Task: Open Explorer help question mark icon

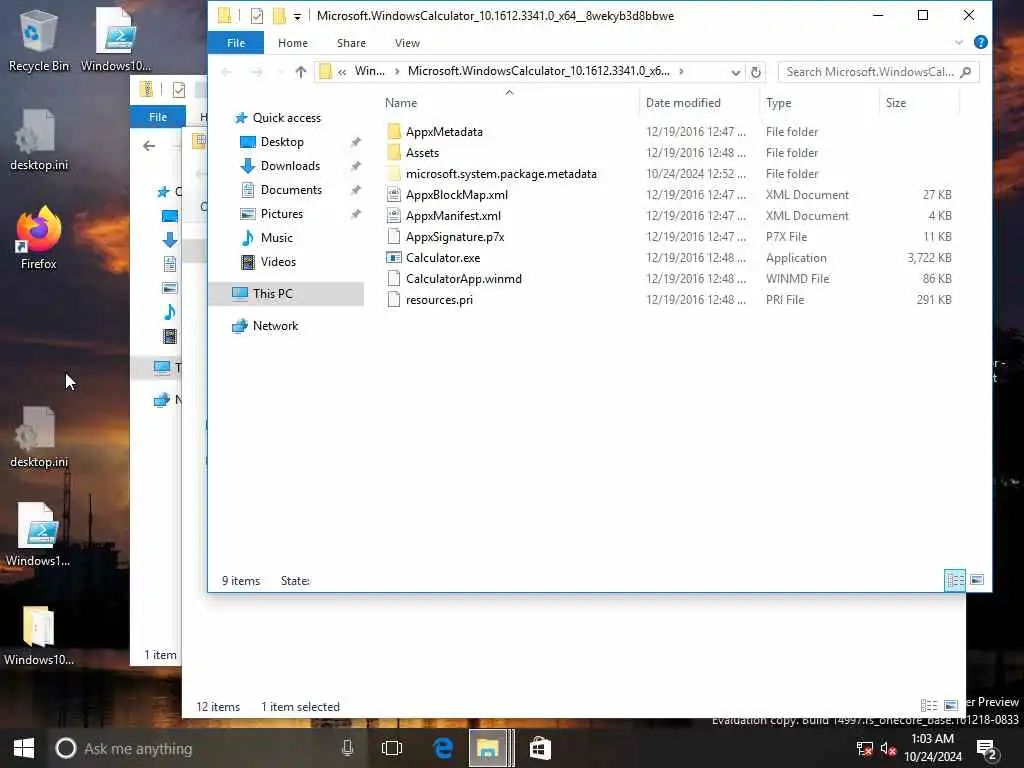Action: (980, 42)
